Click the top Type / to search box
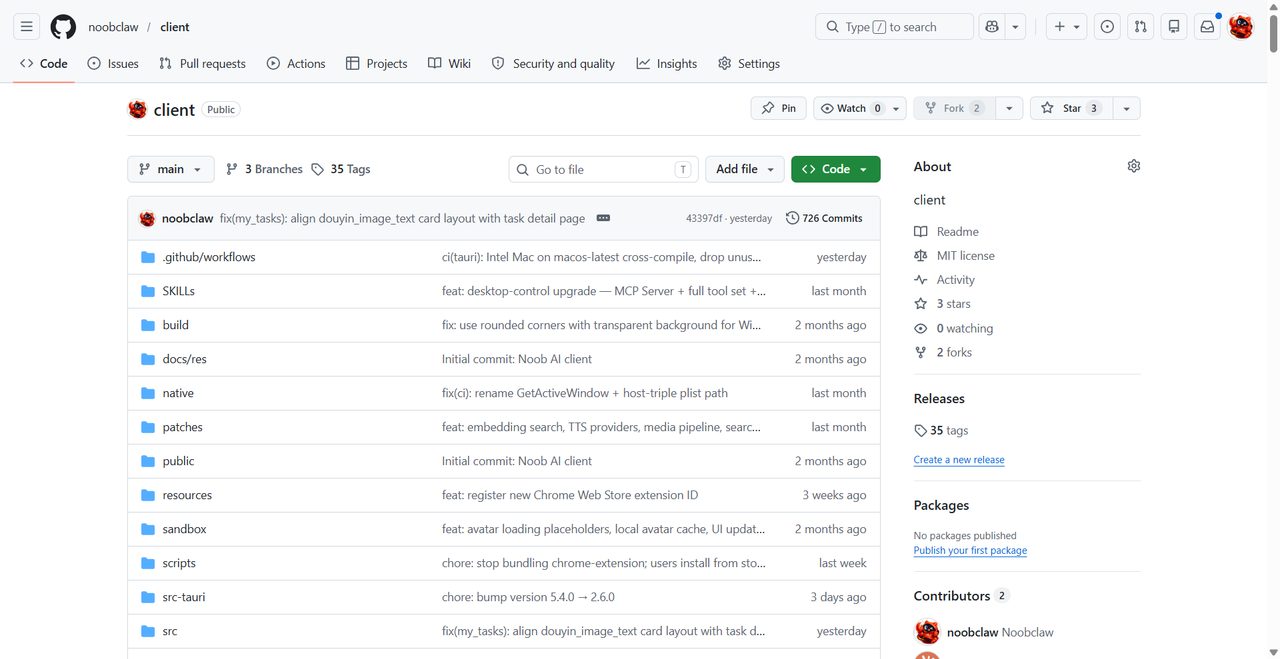This screenshot has height=659, width=1280. pyautogui.click(x=895, y=27)
